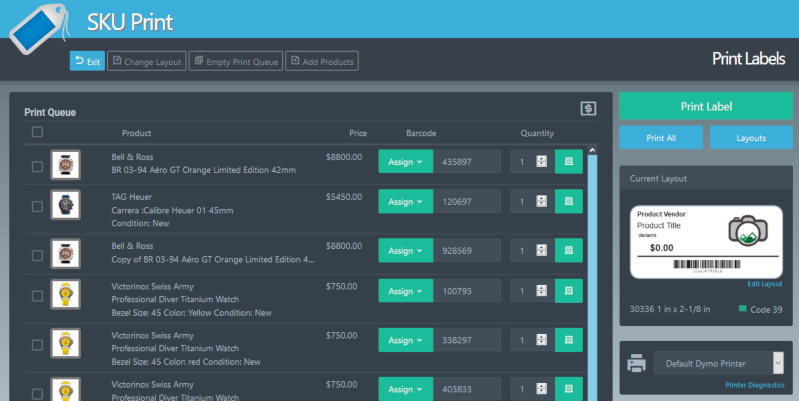Image resolution: width=799 pixels, height=401 pixels.
Task: Open Assign dropdown for barcode 100793
Action: point(406,291)
